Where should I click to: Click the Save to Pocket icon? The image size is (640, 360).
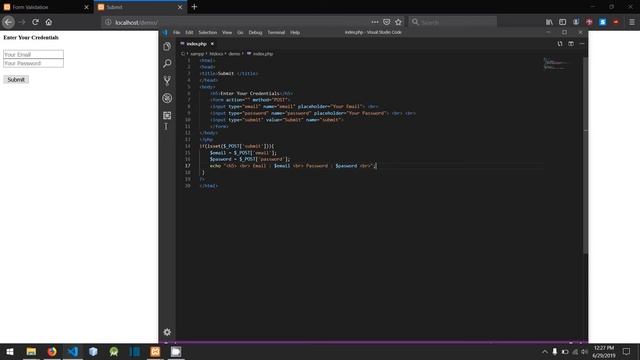tap(387, 22)
